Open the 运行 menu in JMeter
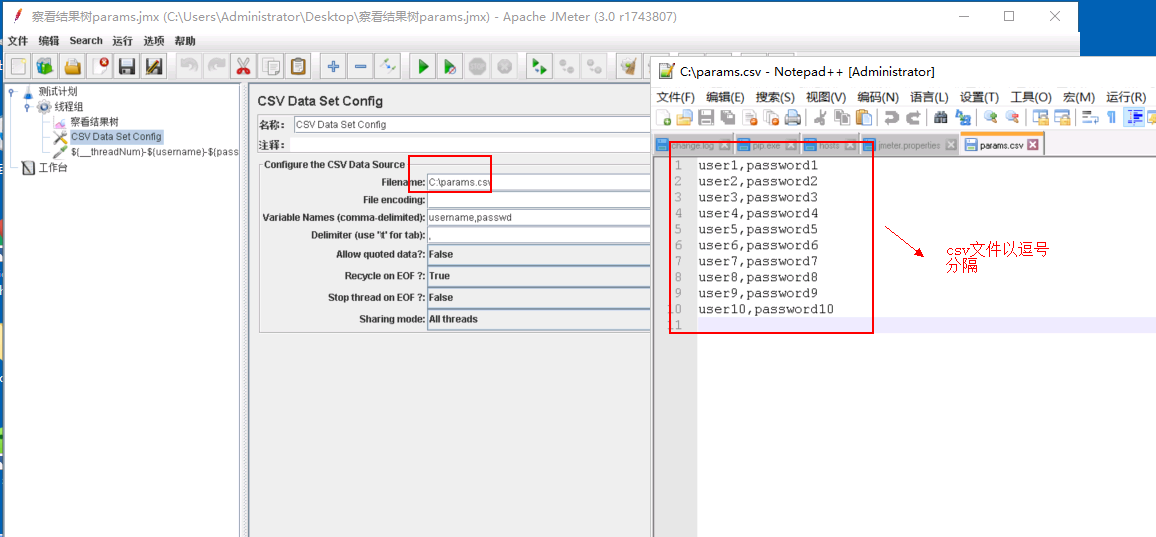This screenshot has height=537, width=1156. point(122,41)
